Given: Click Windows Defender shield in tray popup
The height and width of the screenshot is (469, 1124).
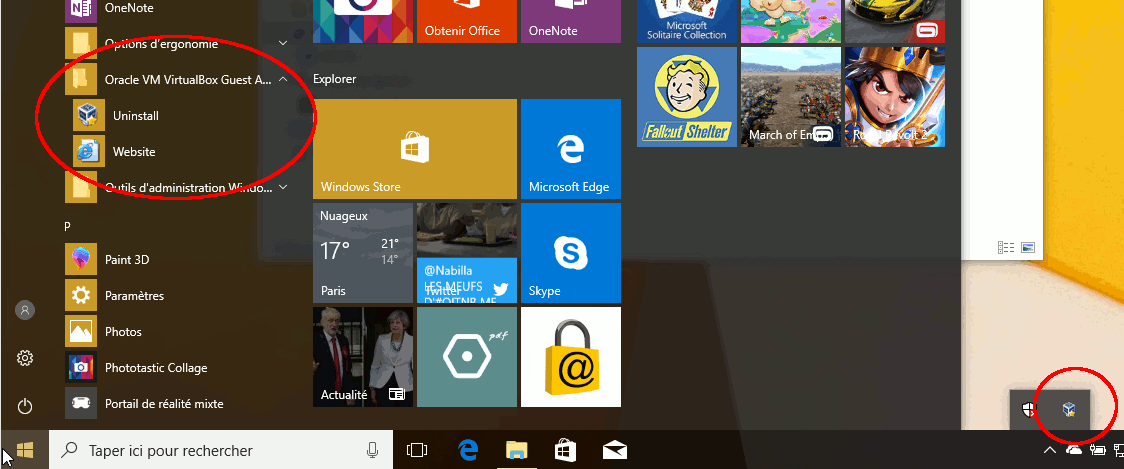Looking at the screenshot, I should point(1029,410).
